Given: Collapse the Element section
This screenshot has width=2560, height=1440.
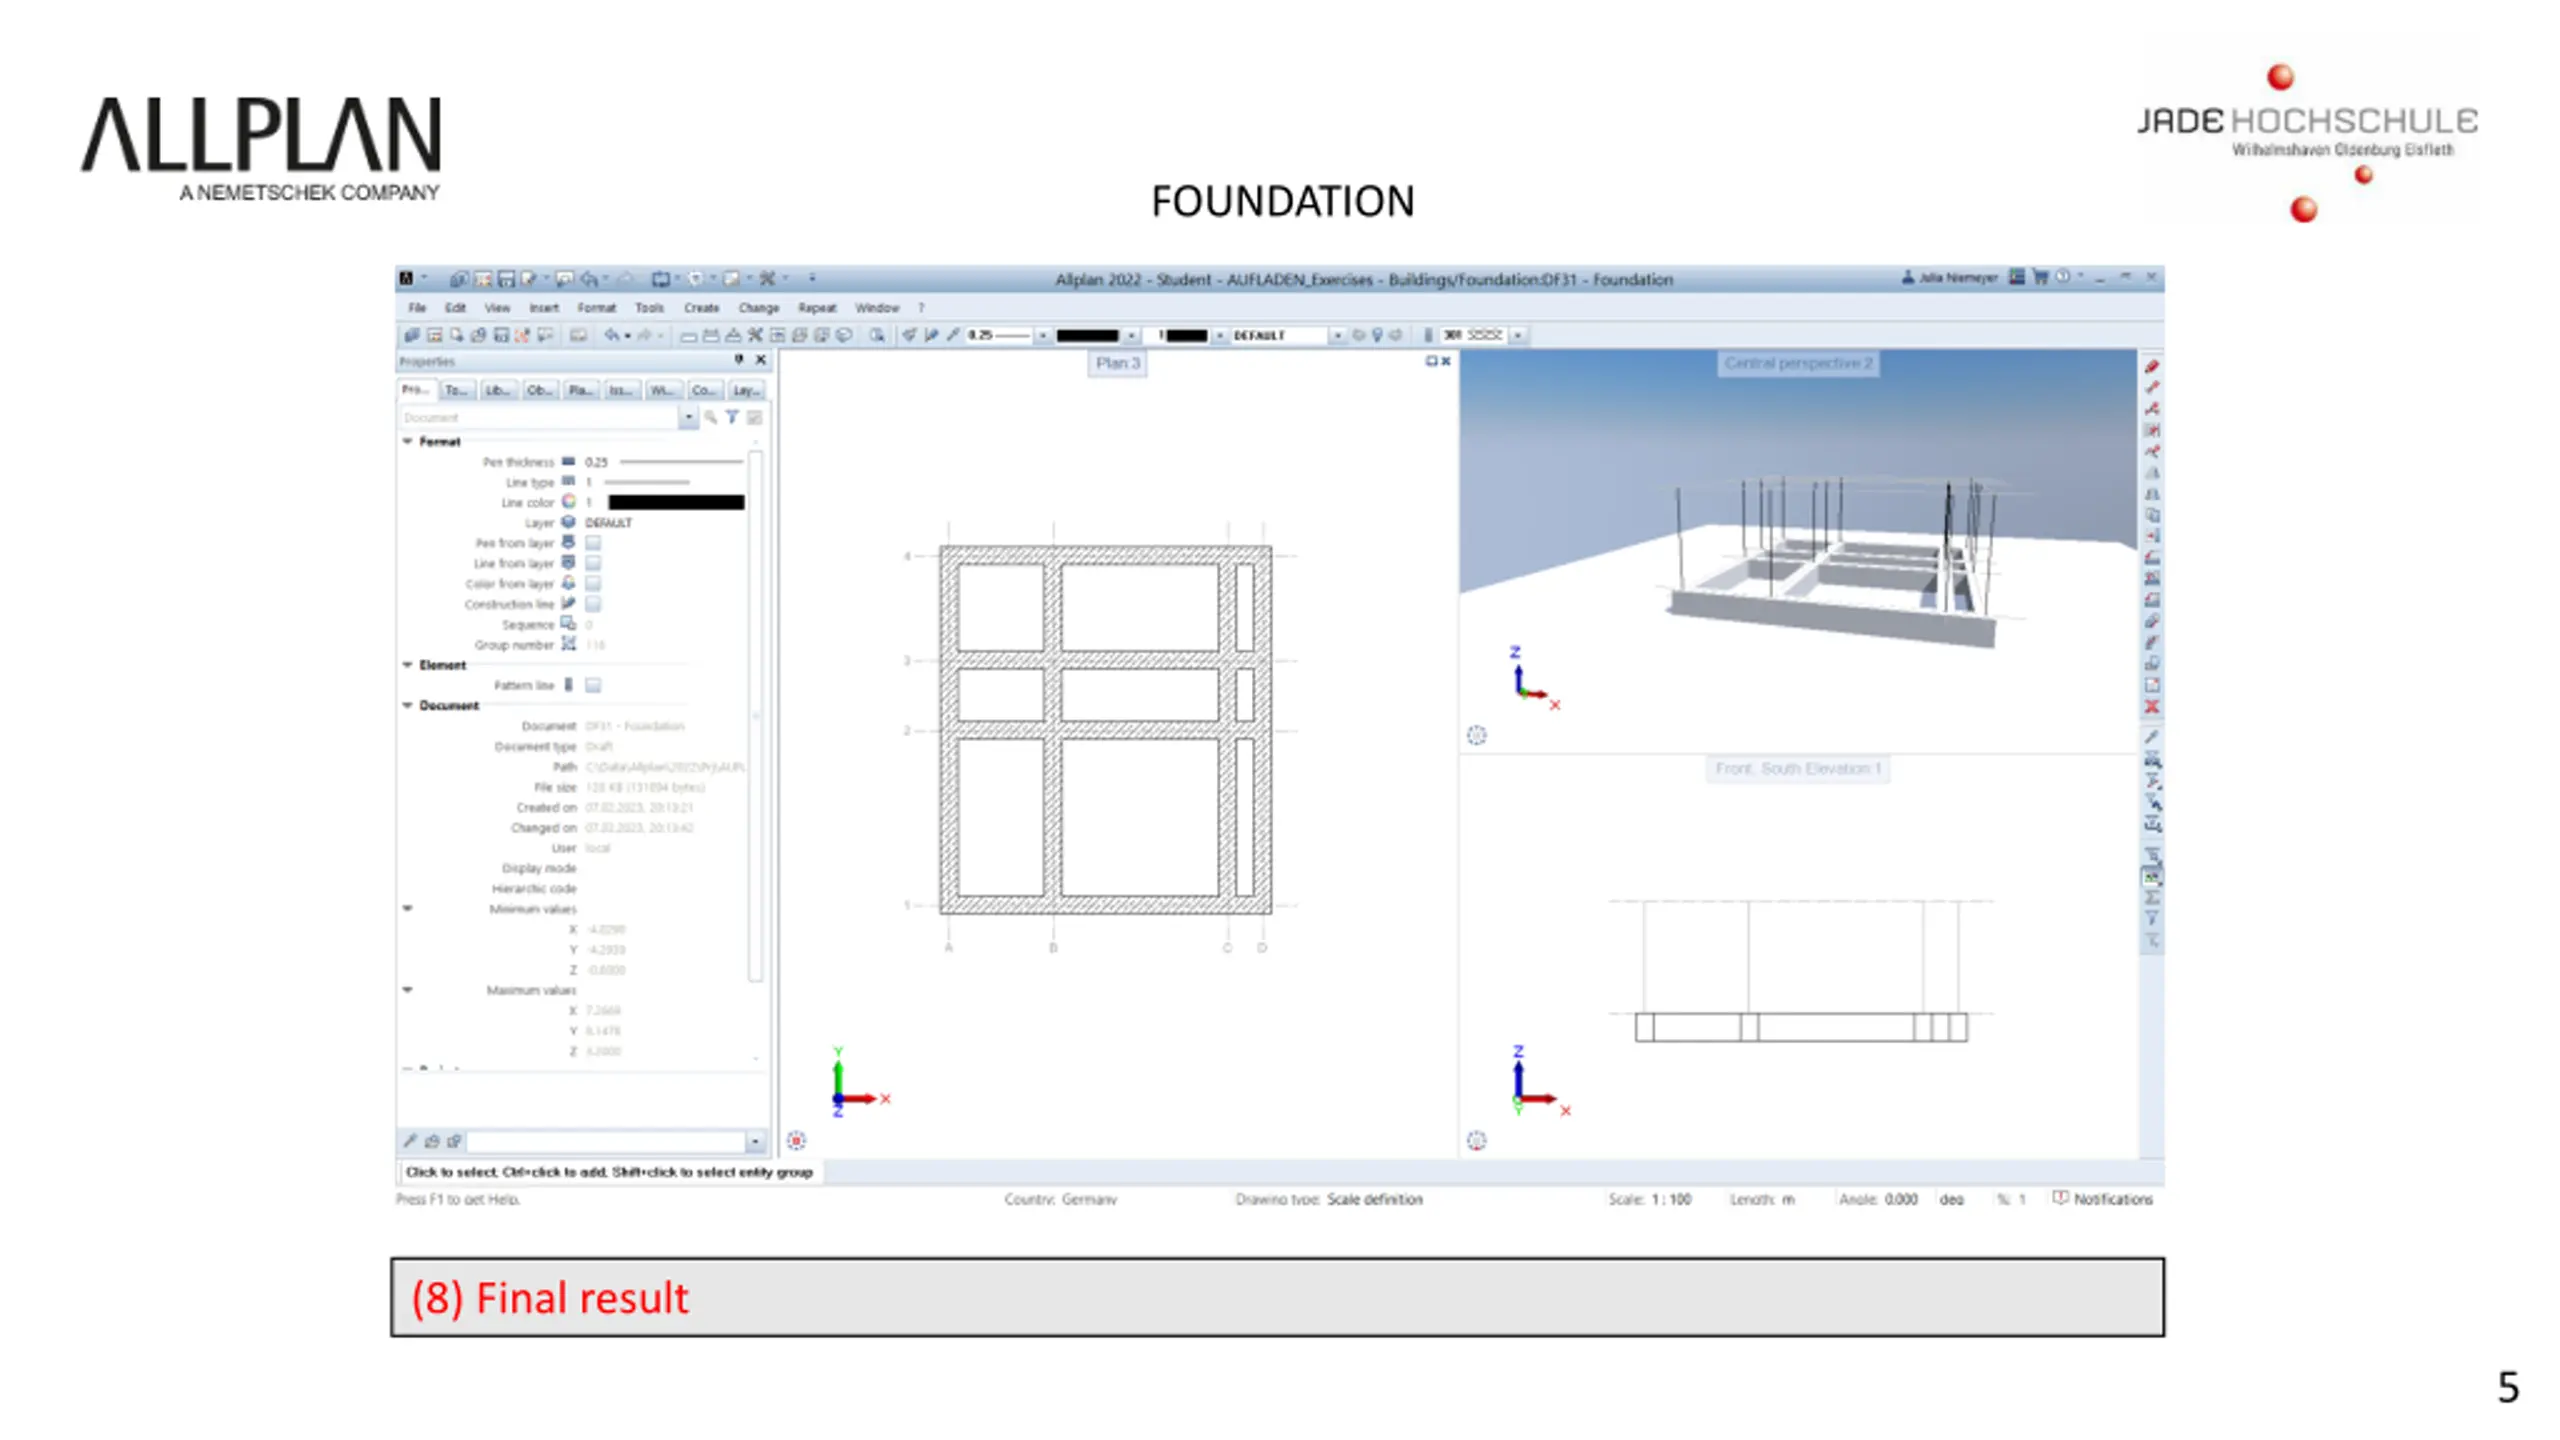Looking at the screenshot, I should pyautogui.click(x=407, y=664).
